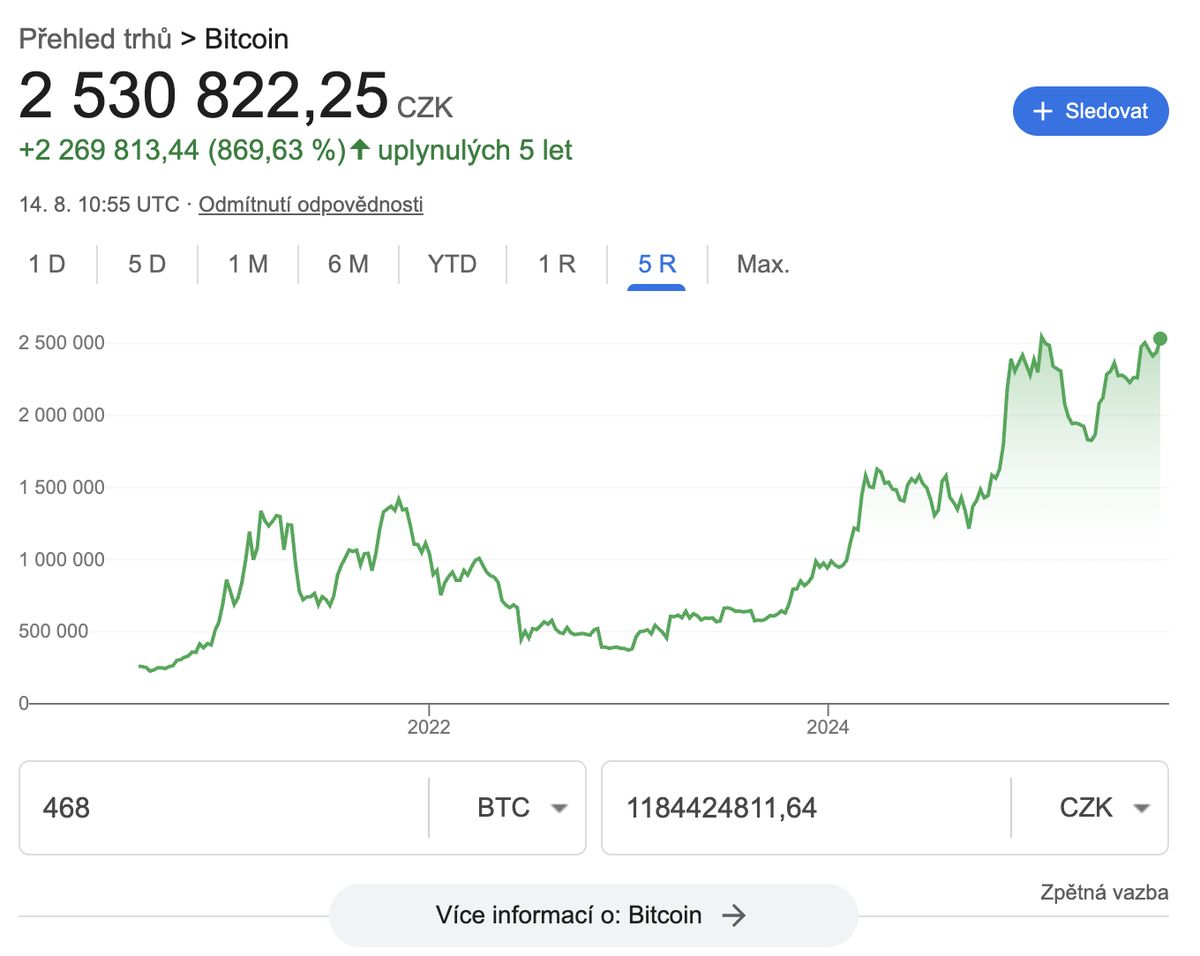Viewport: 1200px width, 956px height.
Task: Show the Max. range tab
Action: click(x=763, y=264)
